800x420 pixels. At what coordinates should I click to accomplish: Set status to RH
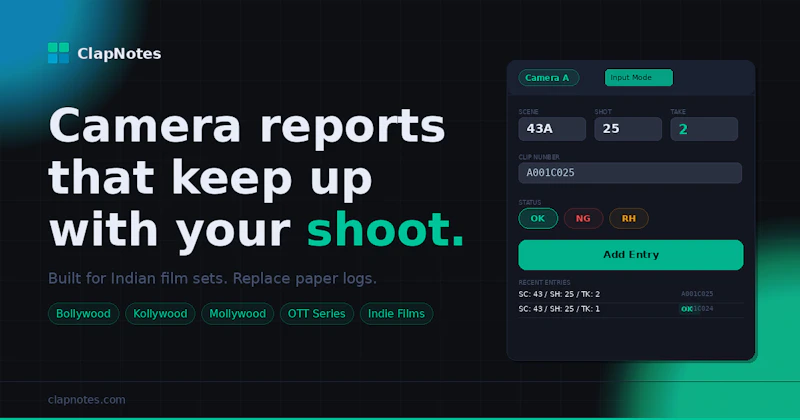click(629, 218)
